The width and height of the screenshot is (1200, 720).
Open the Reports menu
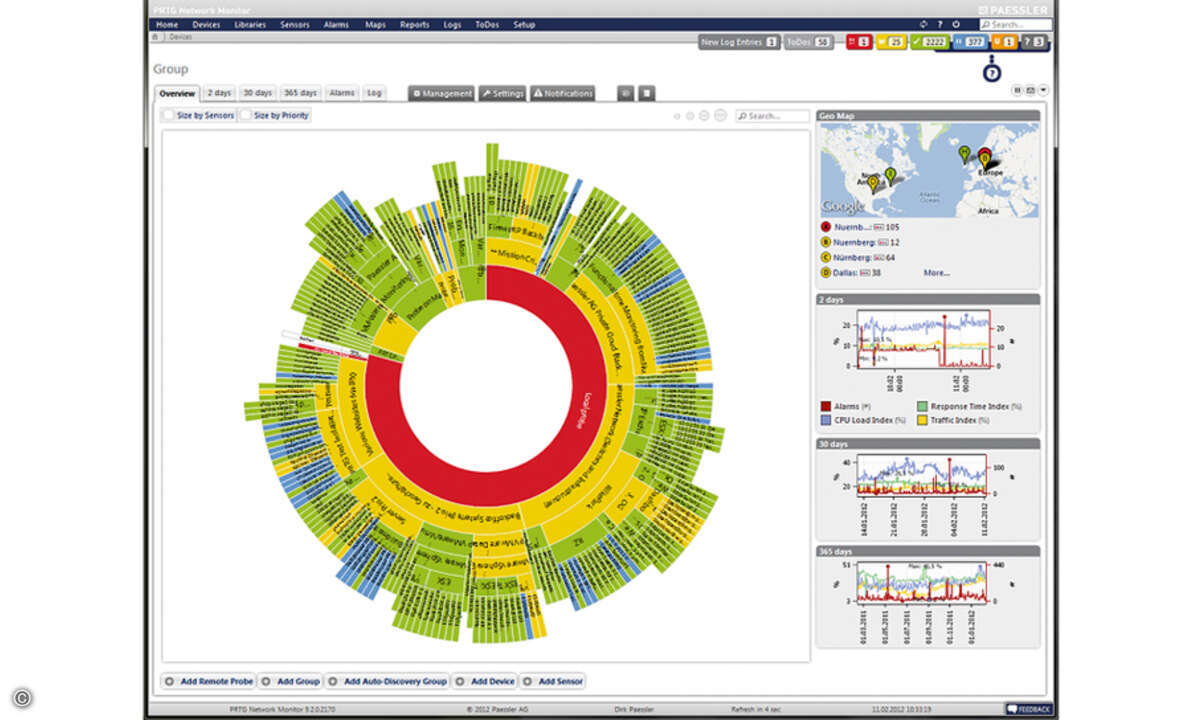(x=414, y=24)
